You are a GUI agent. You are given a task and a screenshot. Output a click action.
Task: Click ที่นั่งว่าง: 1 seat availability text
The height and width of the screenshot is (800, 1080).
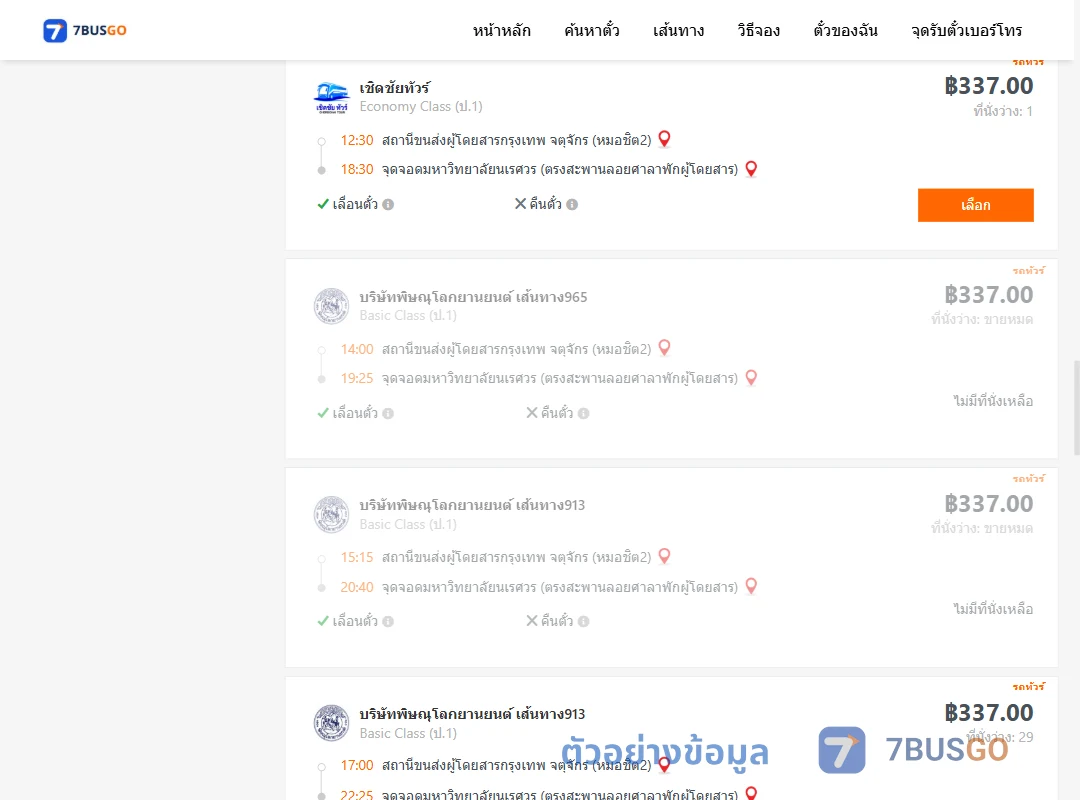[1003, 111]
